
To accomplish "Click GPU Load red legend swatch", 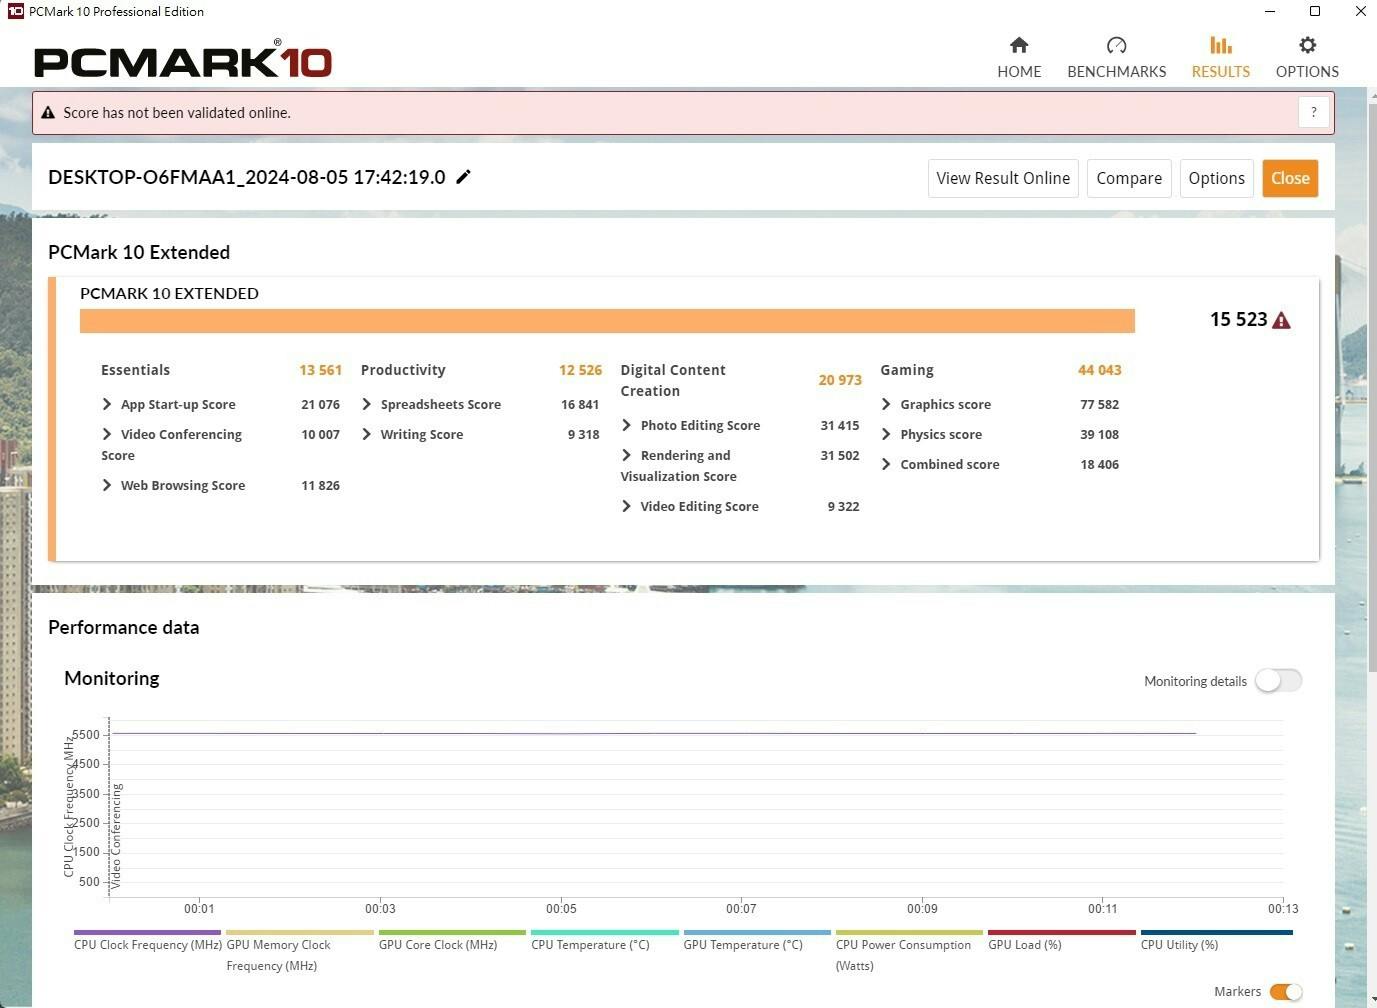I will [1062, 932].
